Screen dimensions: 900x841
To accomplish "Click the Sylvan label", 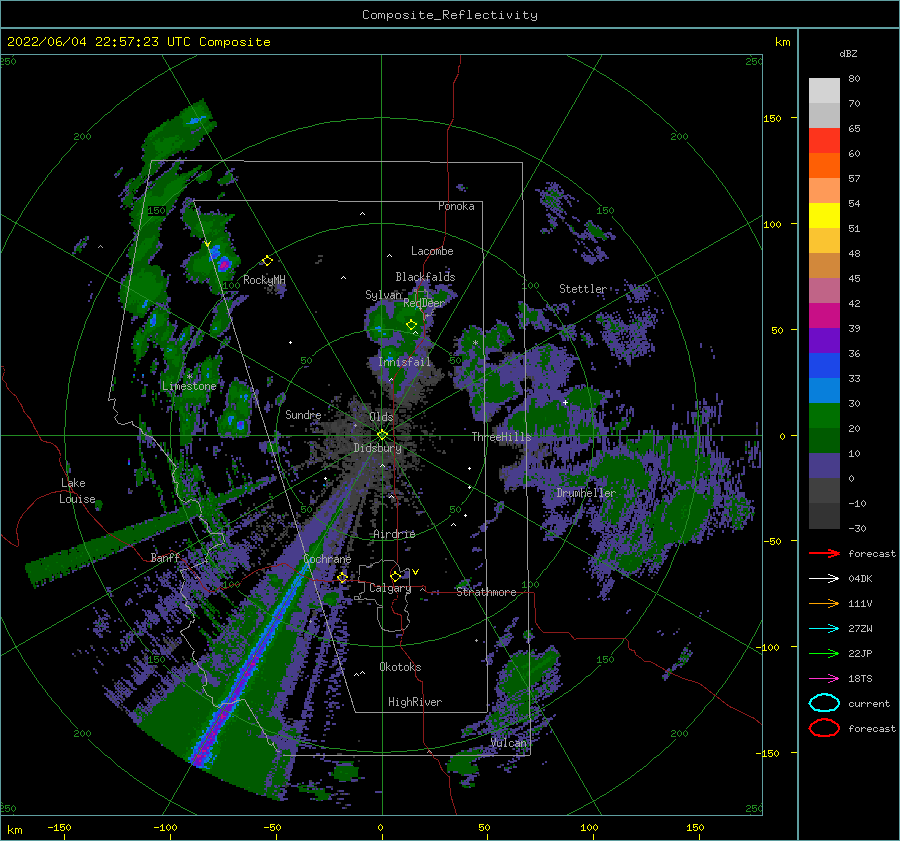I will 383,295.
